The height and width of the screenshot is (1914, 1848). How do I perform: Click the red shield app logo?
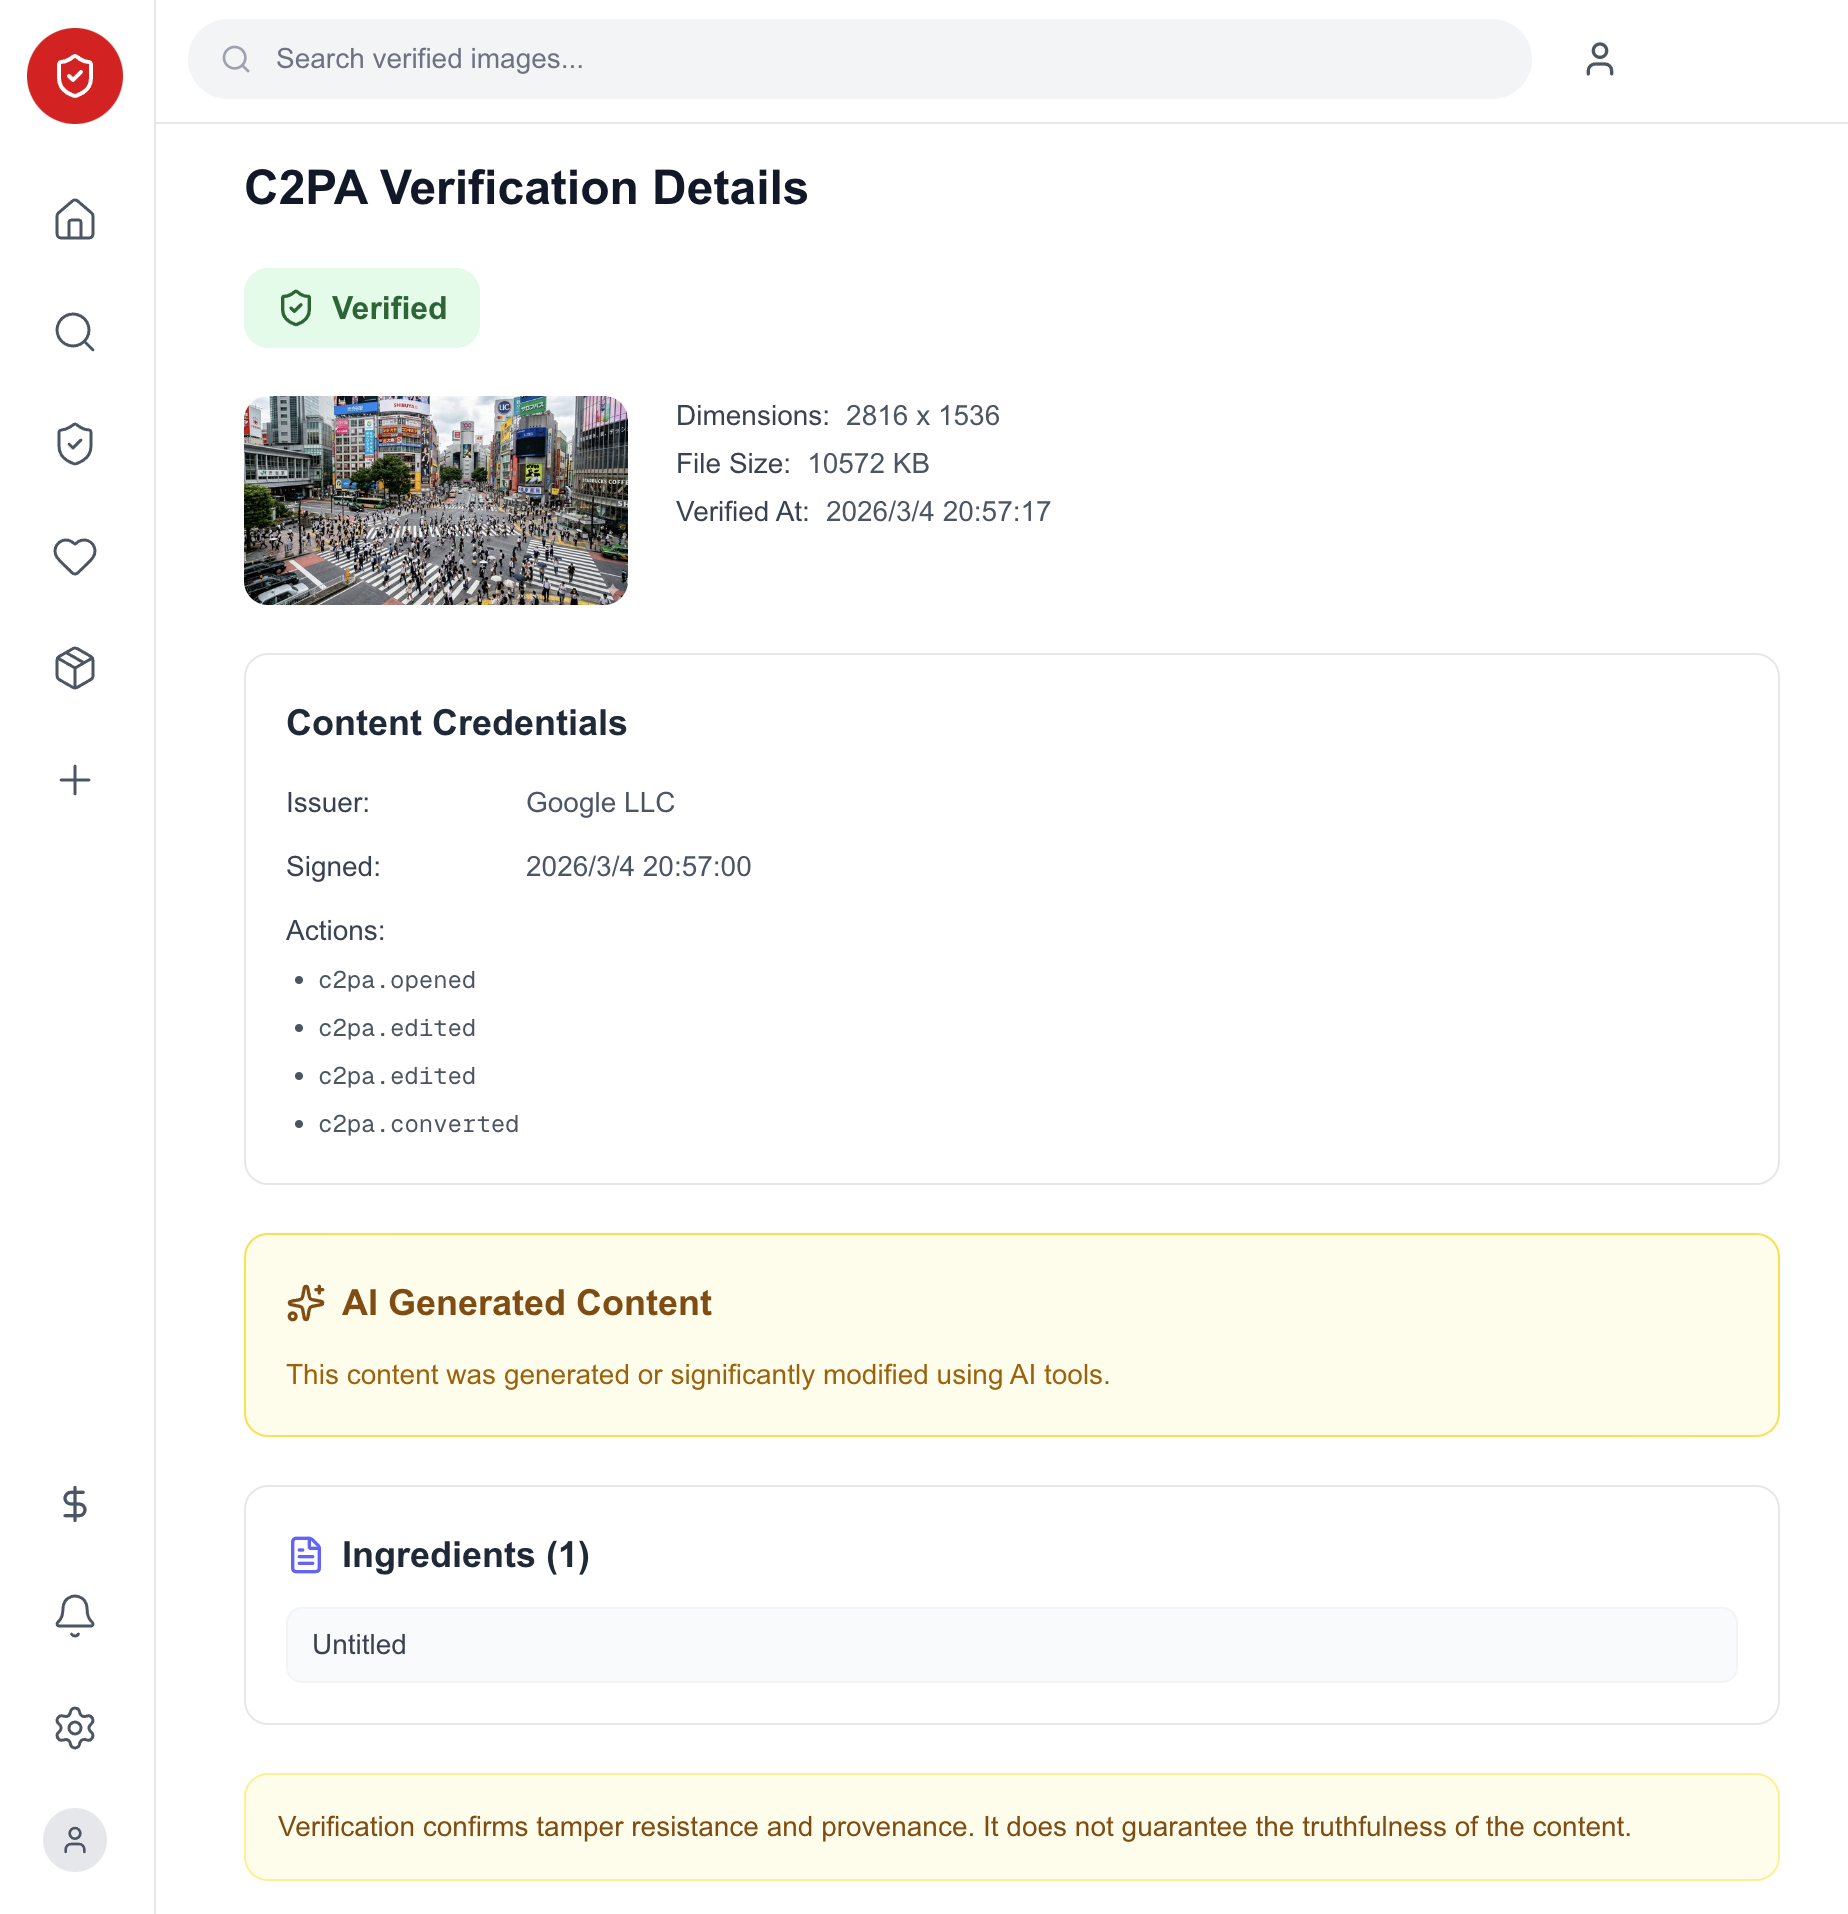tap(75, 76)
